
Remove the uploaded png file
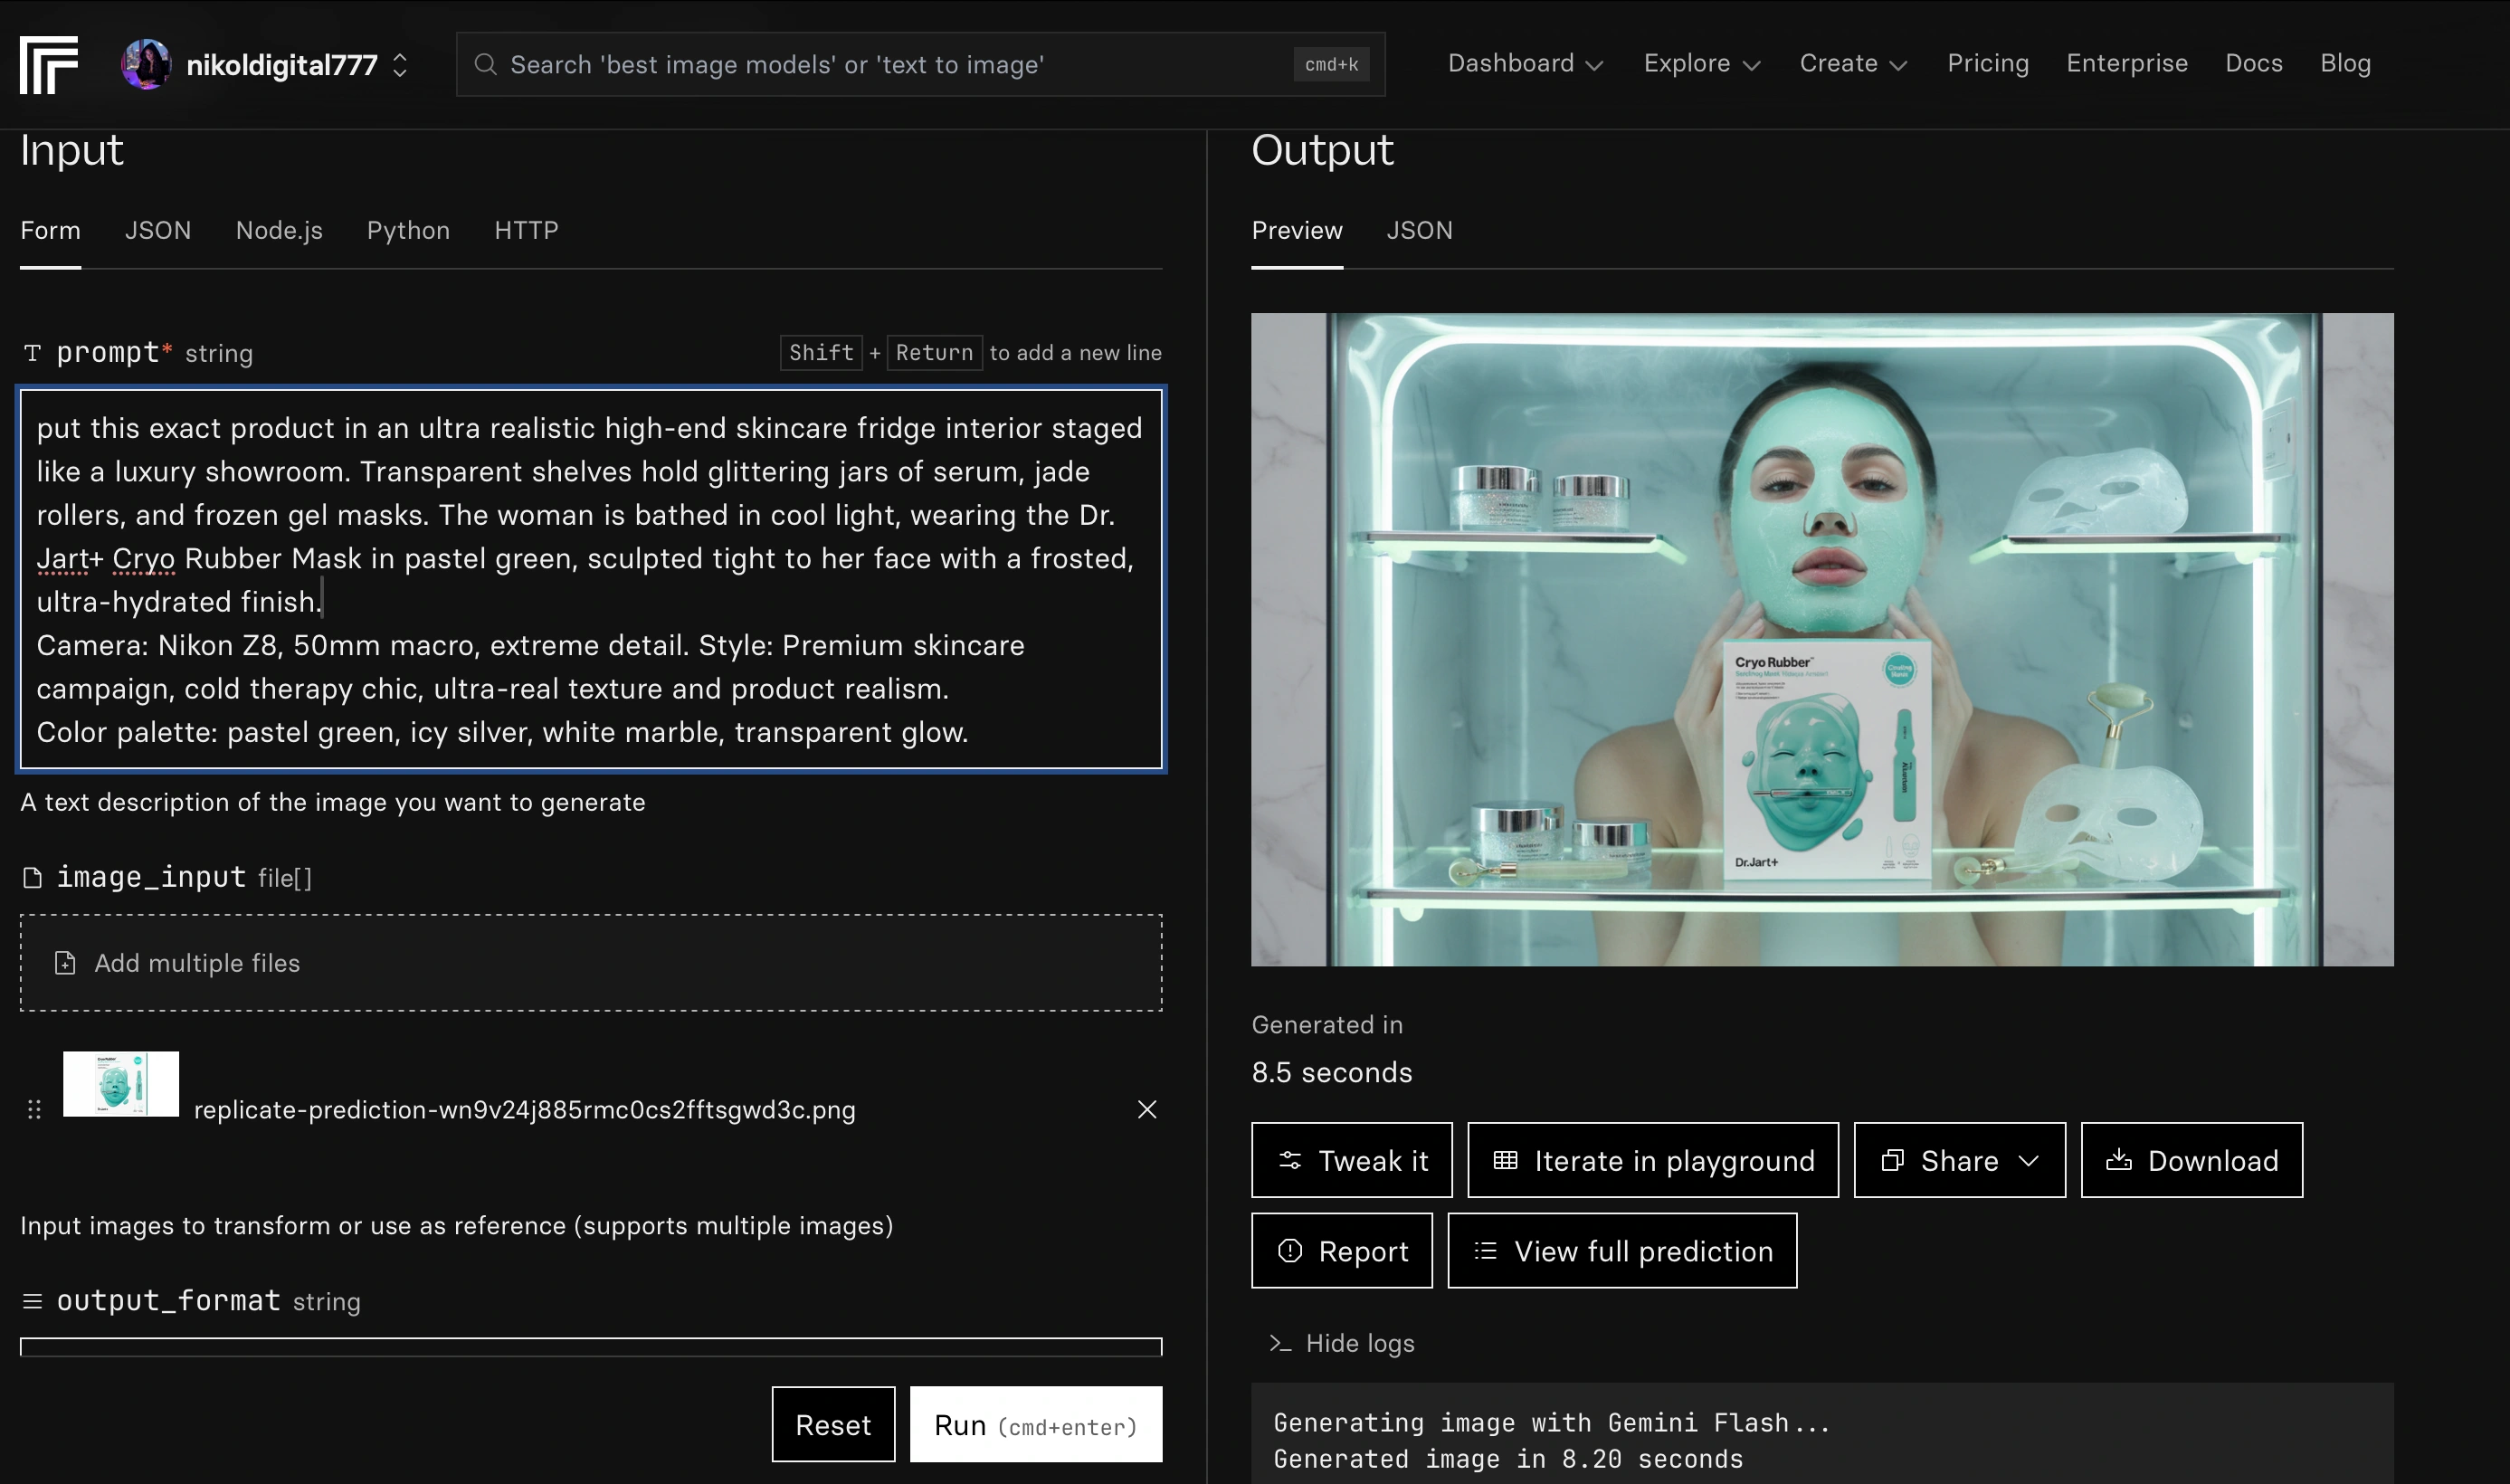(1147, 1110)
